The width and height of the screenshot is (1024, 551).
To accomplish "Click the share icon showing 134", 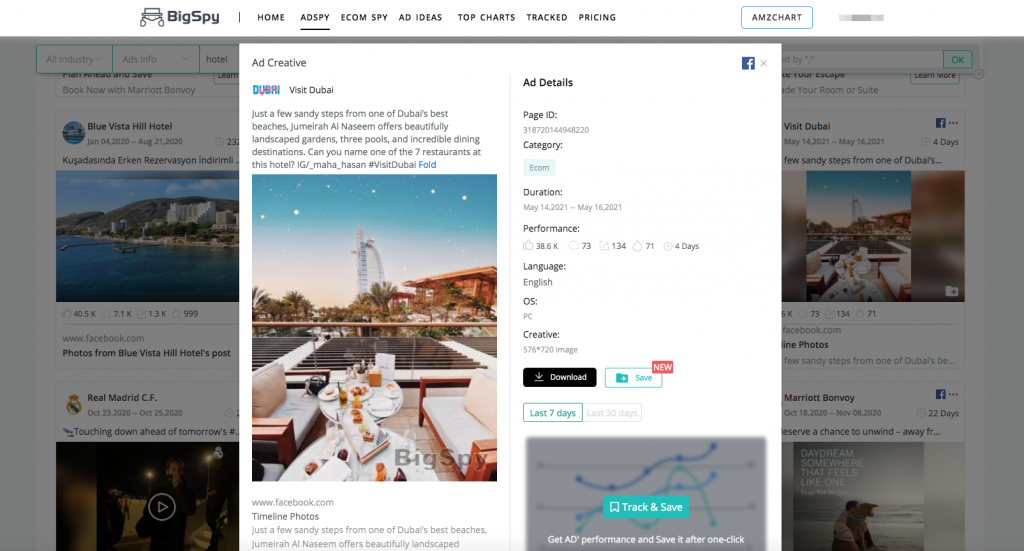I will (x=604, y=246).
